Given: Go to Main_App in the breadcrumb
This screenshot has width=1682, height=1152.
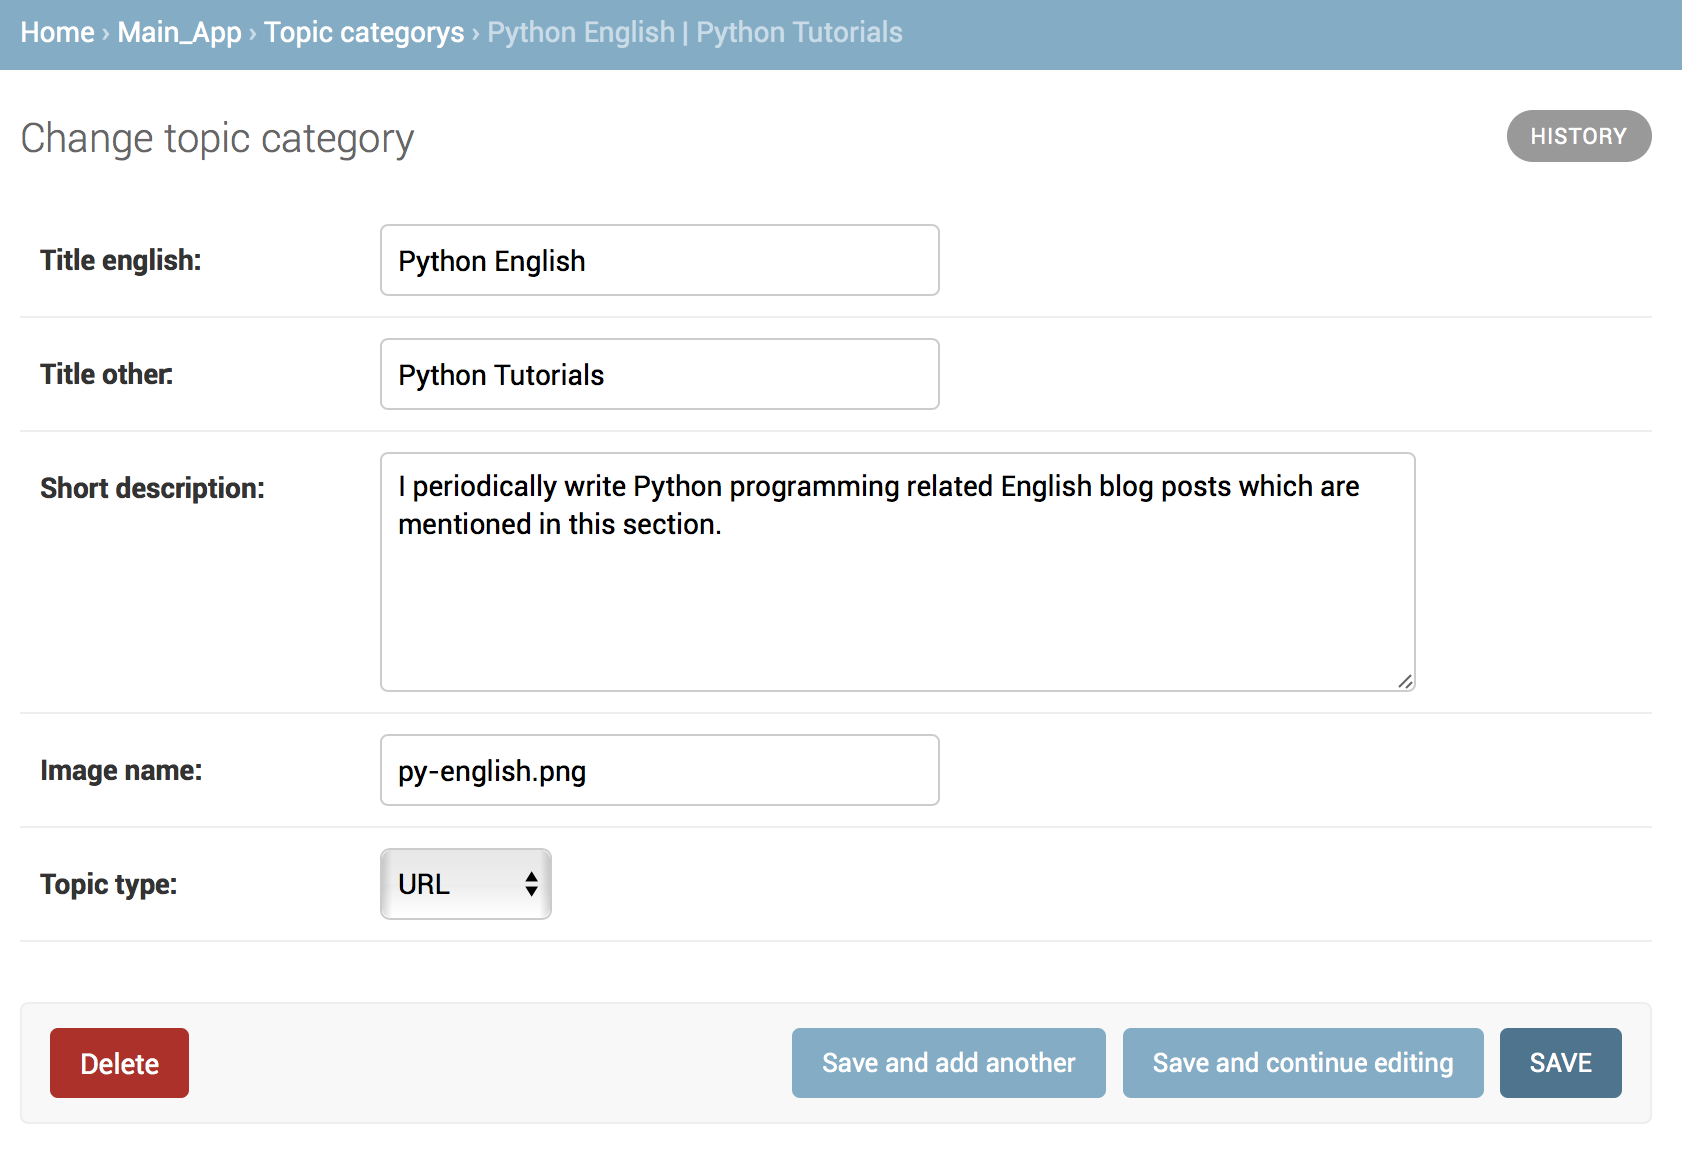Looking at the screenshot, I should coord(179,33).
